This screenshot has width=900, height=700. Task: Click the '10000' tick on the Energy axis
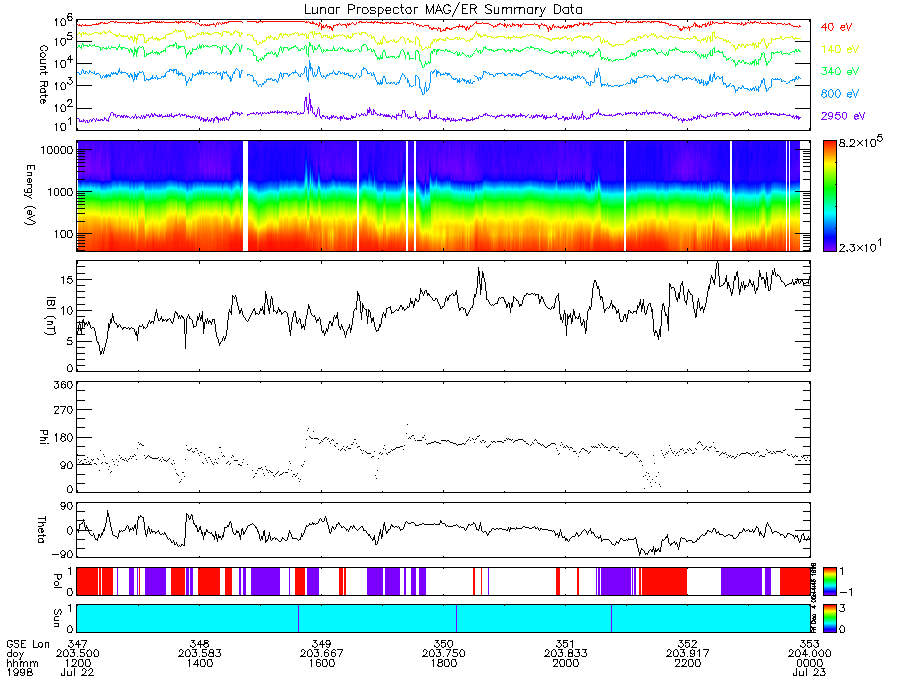(x=56, y=150)
